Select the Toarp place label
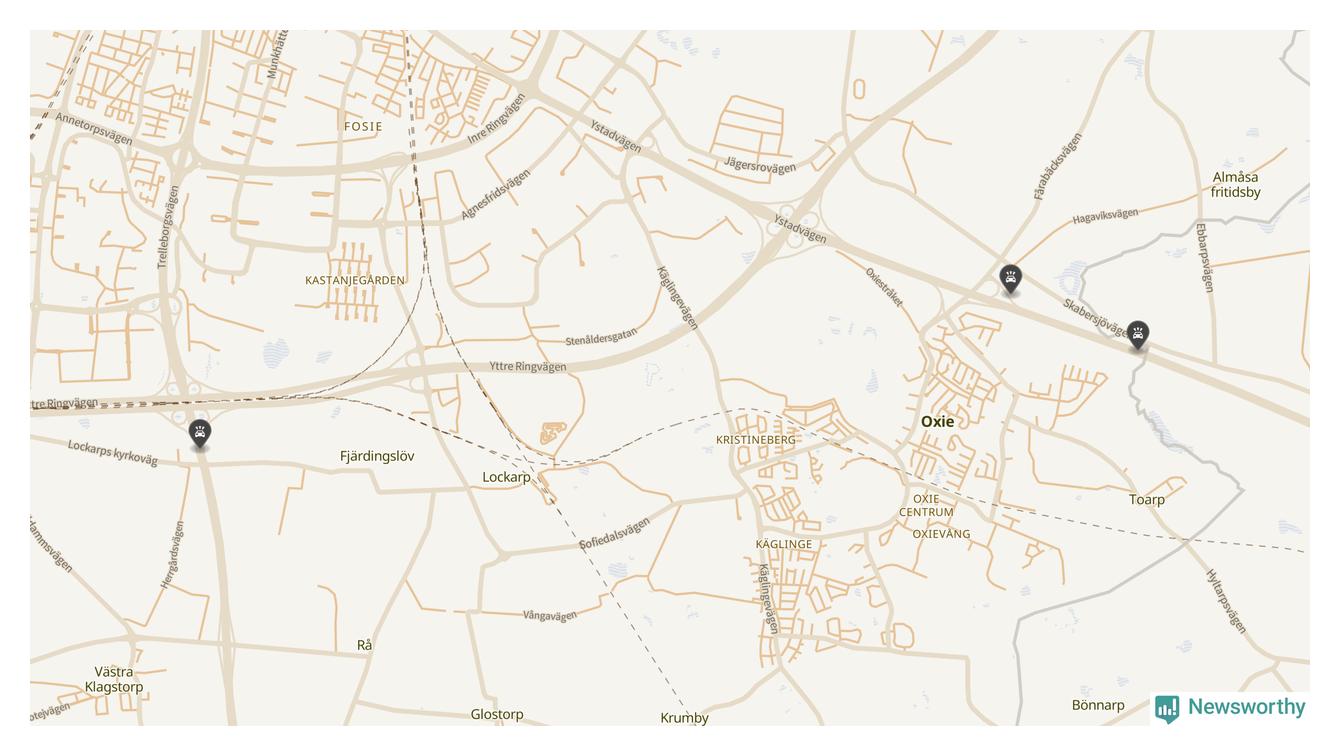The width and height of the screenshot is (1340, 756). 1147,500
